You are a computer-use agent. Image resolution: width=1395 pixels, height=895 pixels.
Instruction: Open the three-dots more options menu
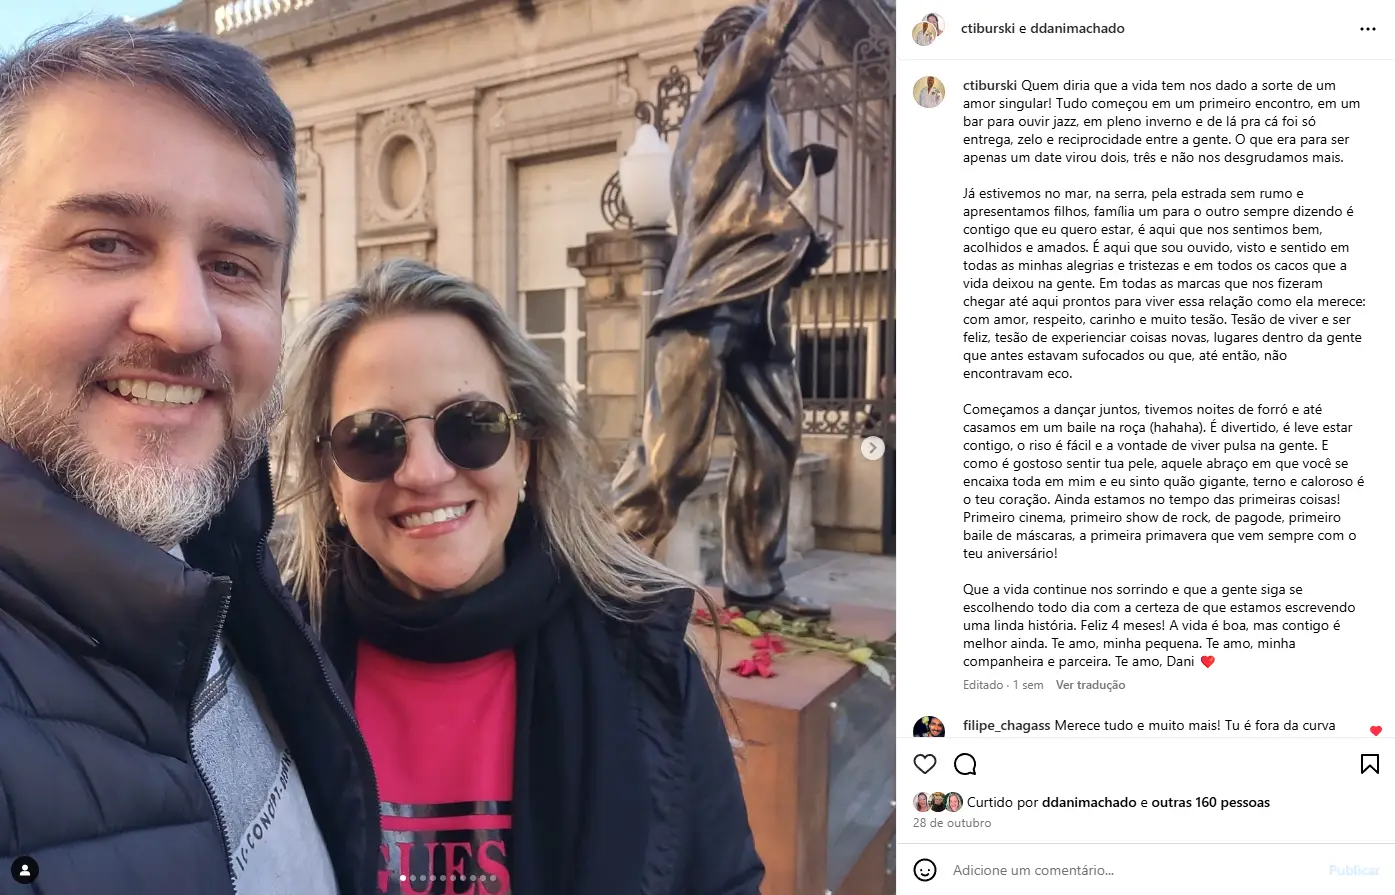pos(1367,29)
